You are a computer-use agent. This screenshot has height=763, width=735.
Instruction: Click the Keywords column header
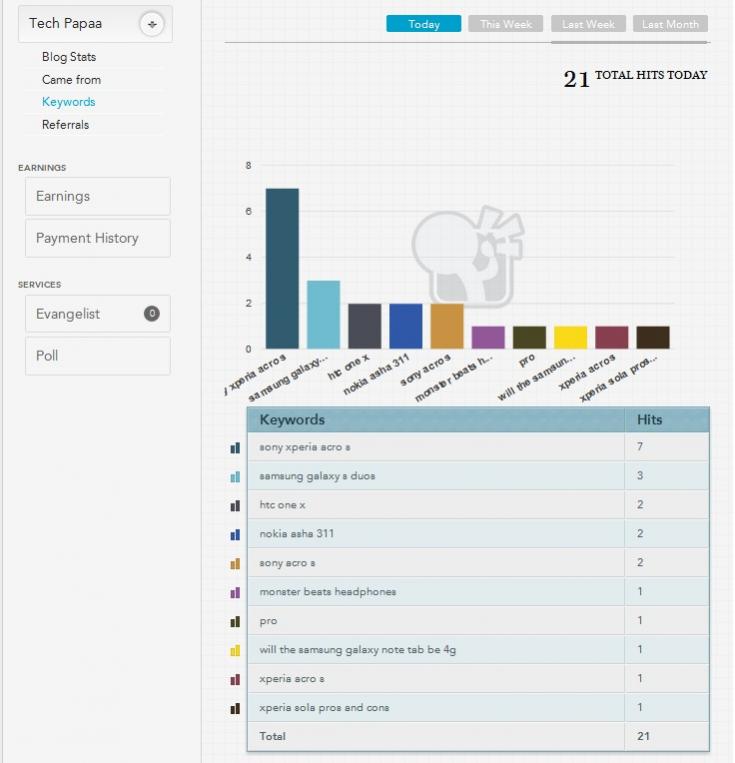(436, 419)
